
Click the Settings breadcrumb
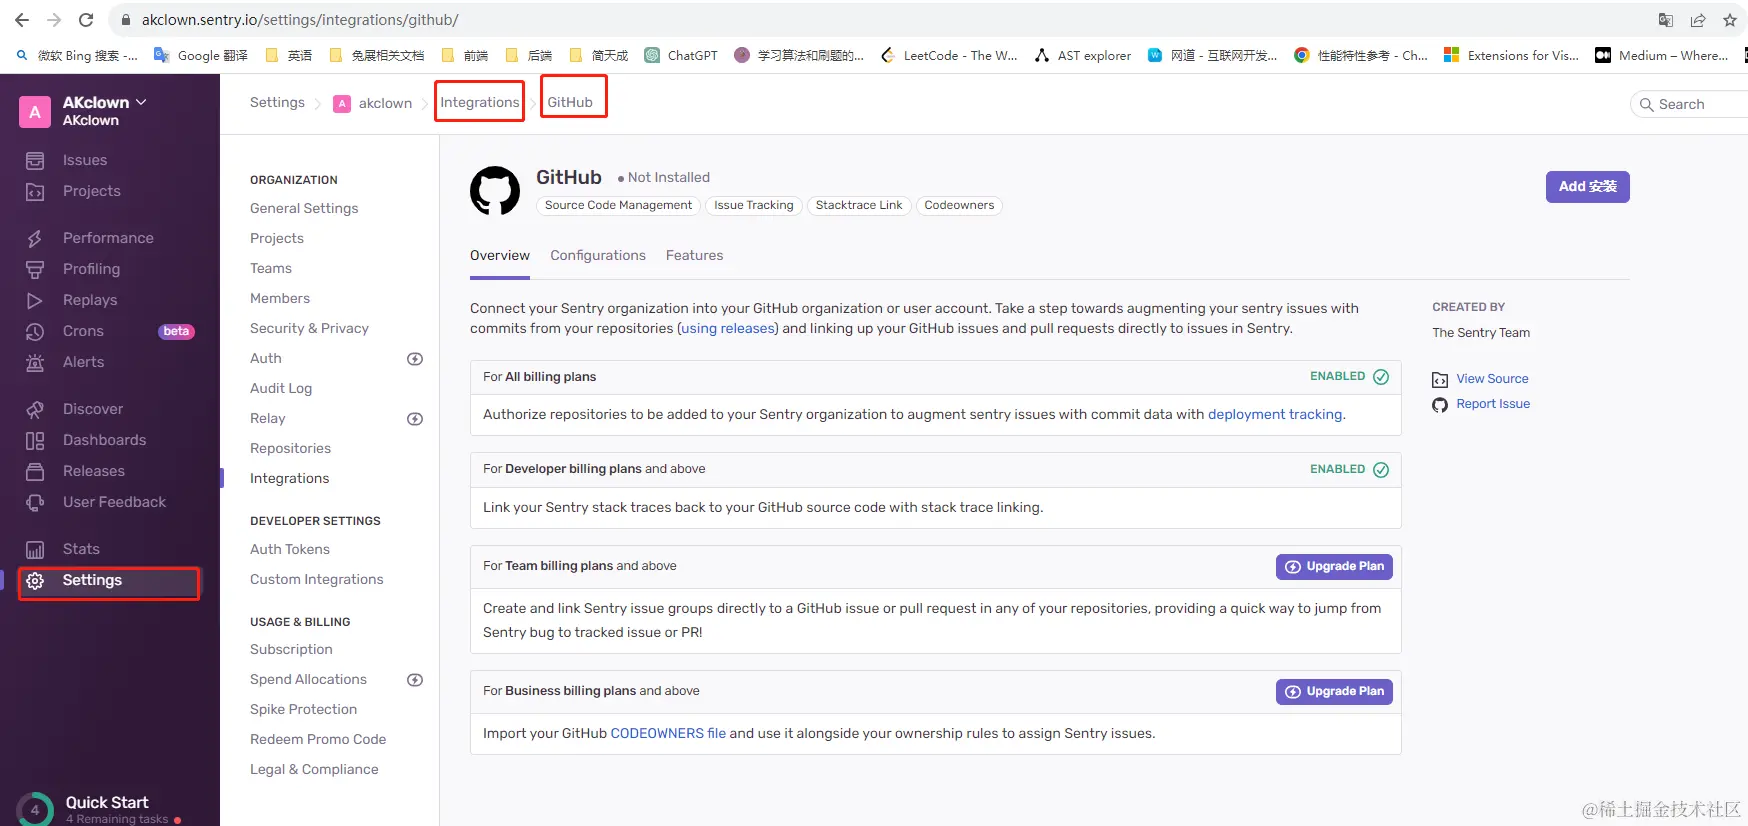277,102
